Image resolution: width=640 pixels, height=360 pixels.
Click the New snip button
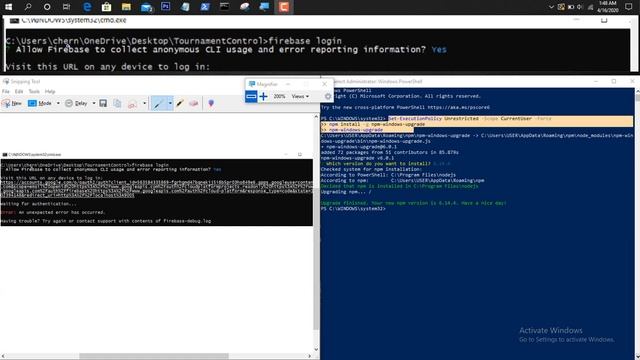pos(11,104)
